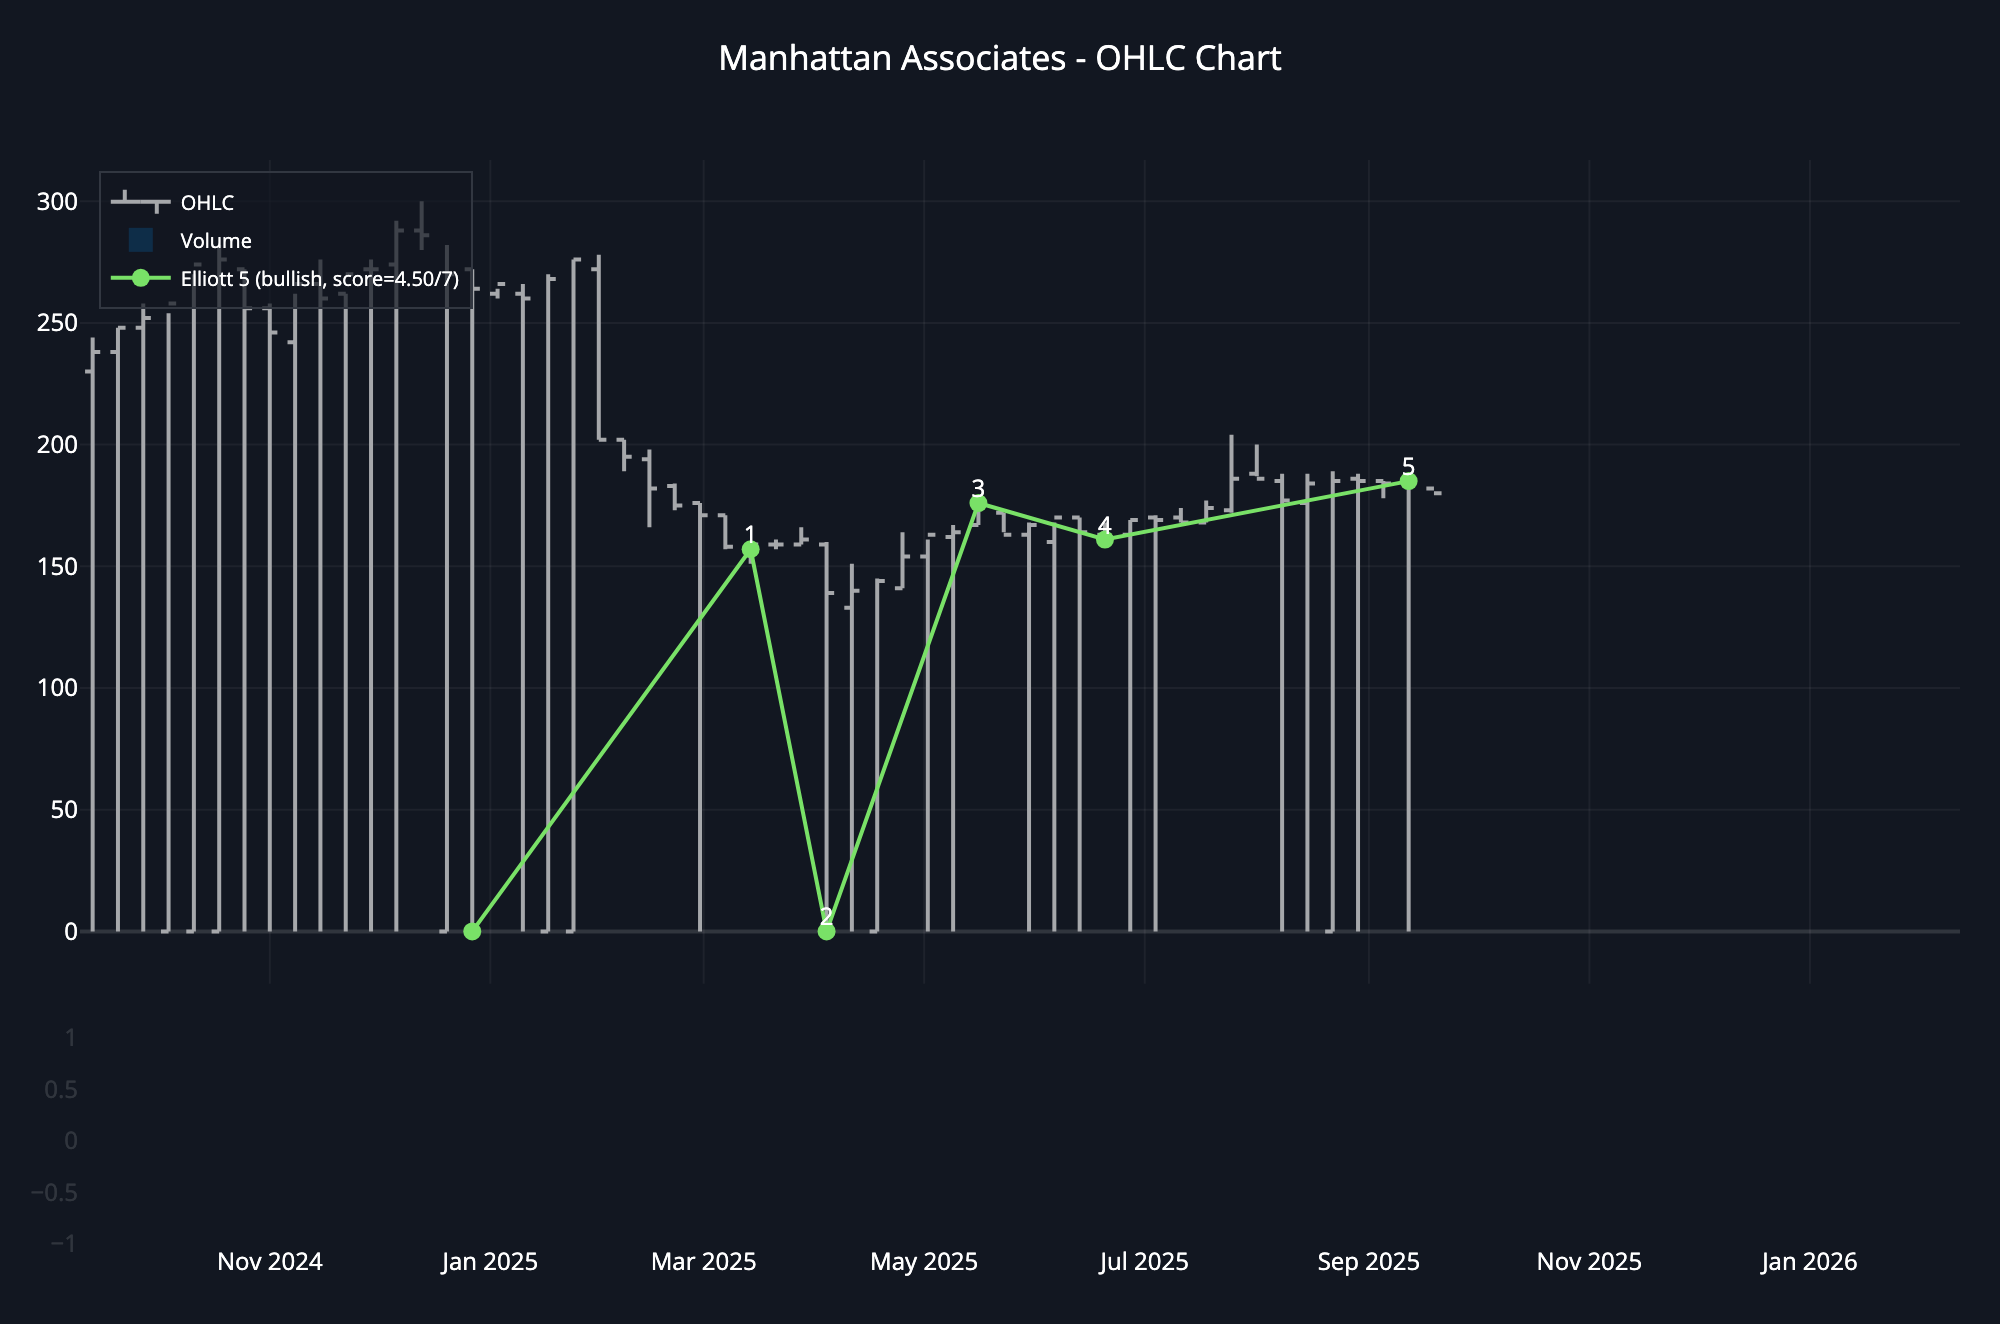Click the 300 y-axis tick label
Image resolution: width=2000 pixels, height=1324 pixels.
(x=57, y=202)
